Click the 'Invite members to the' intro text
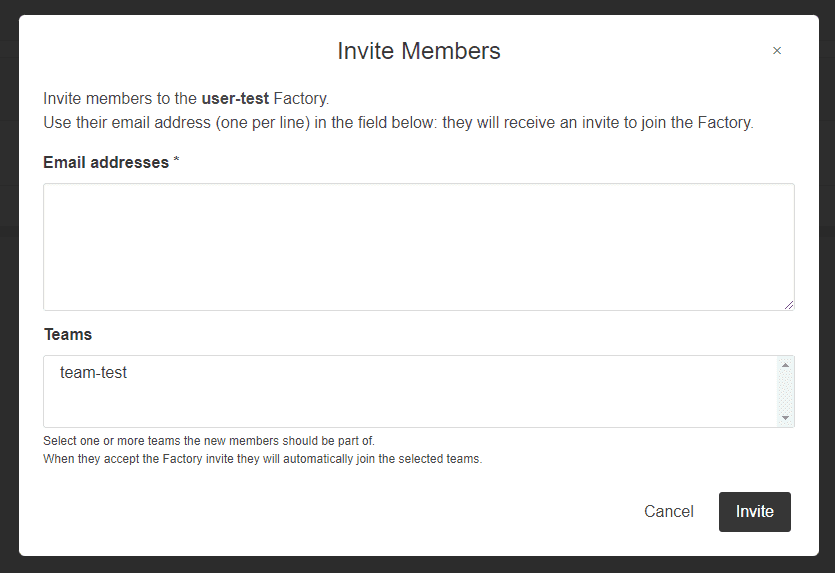This screenshot has width=835, height=573. tap(120, 99)
